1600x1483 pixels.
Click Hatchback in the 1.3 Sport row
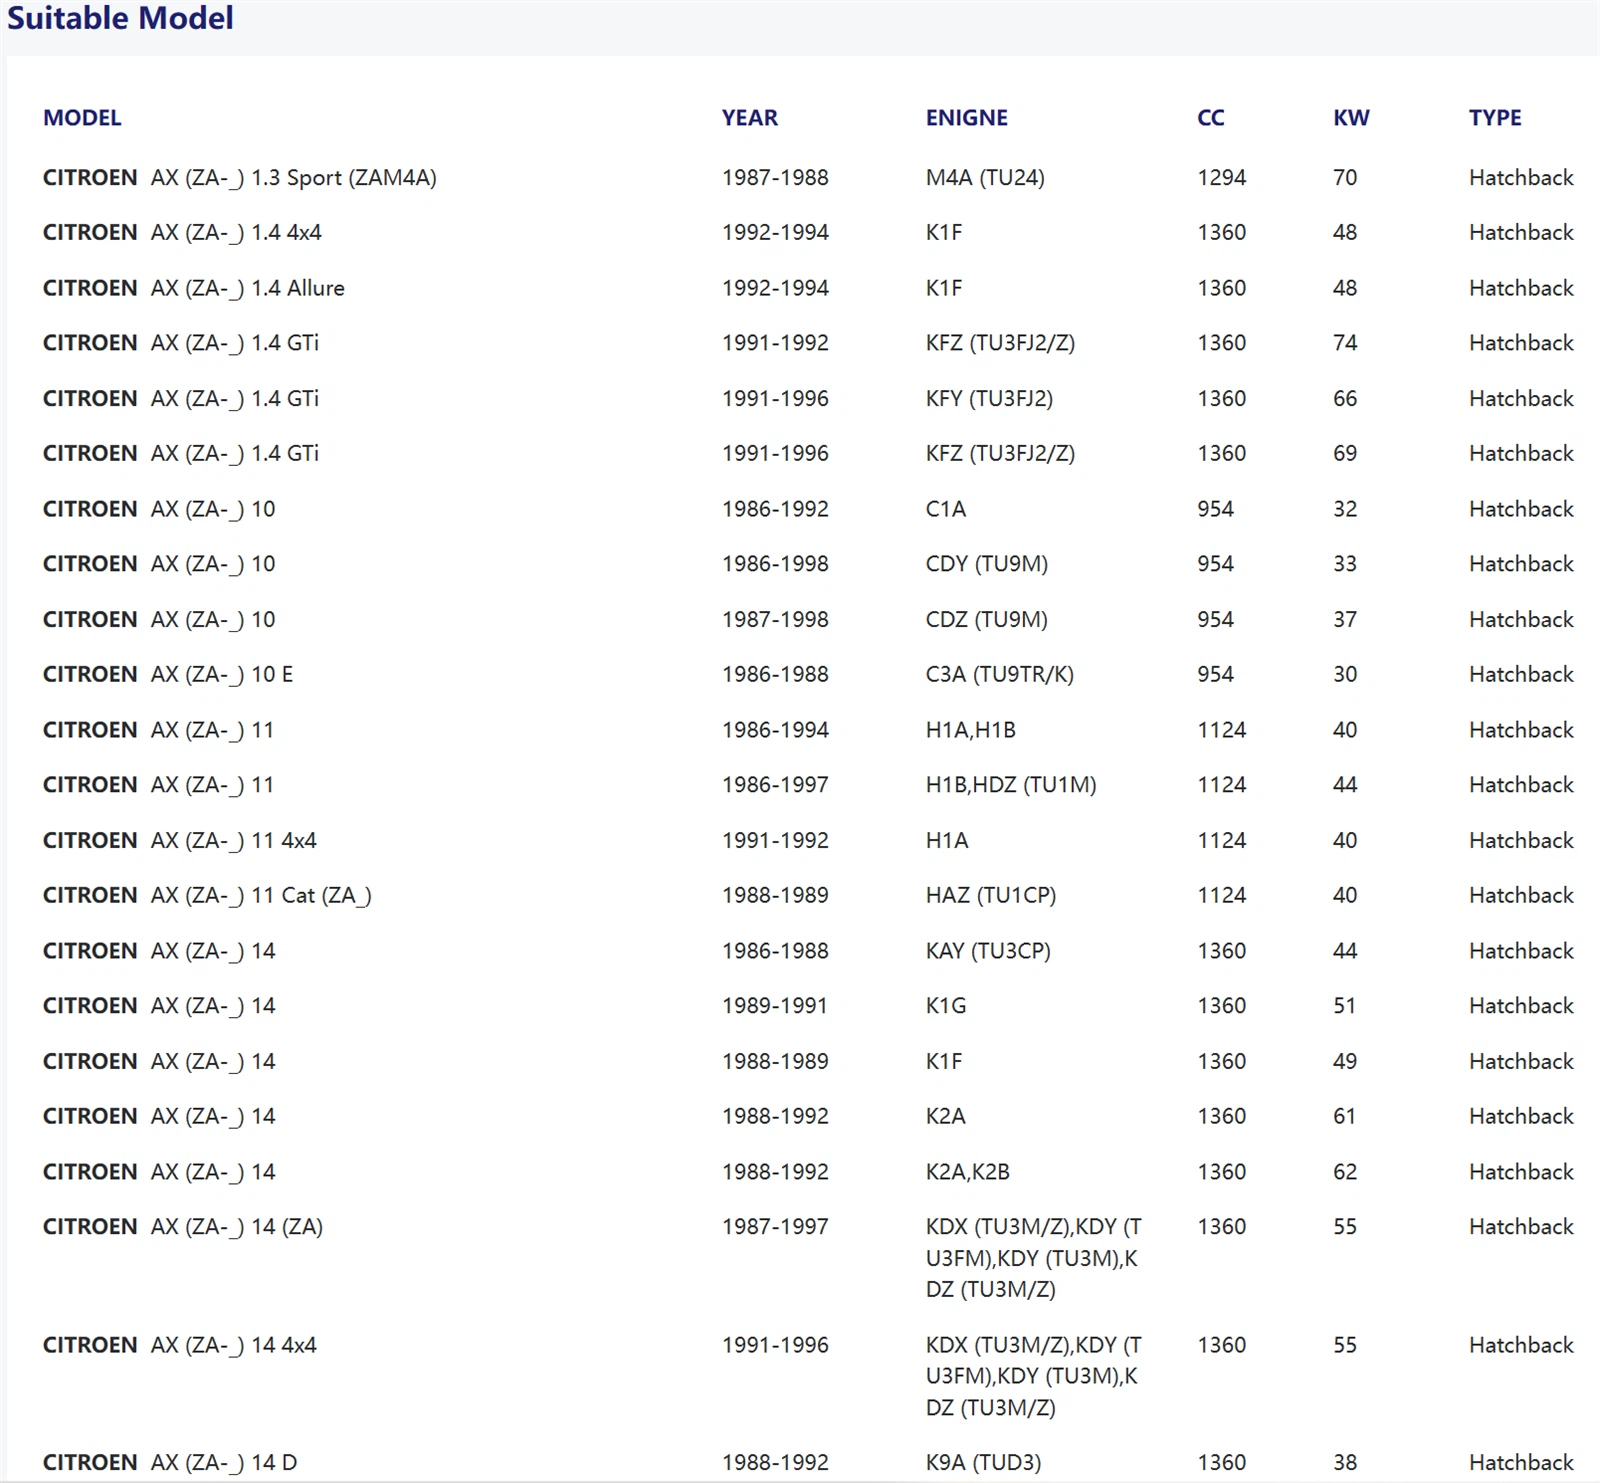(x=1521, y=178)
